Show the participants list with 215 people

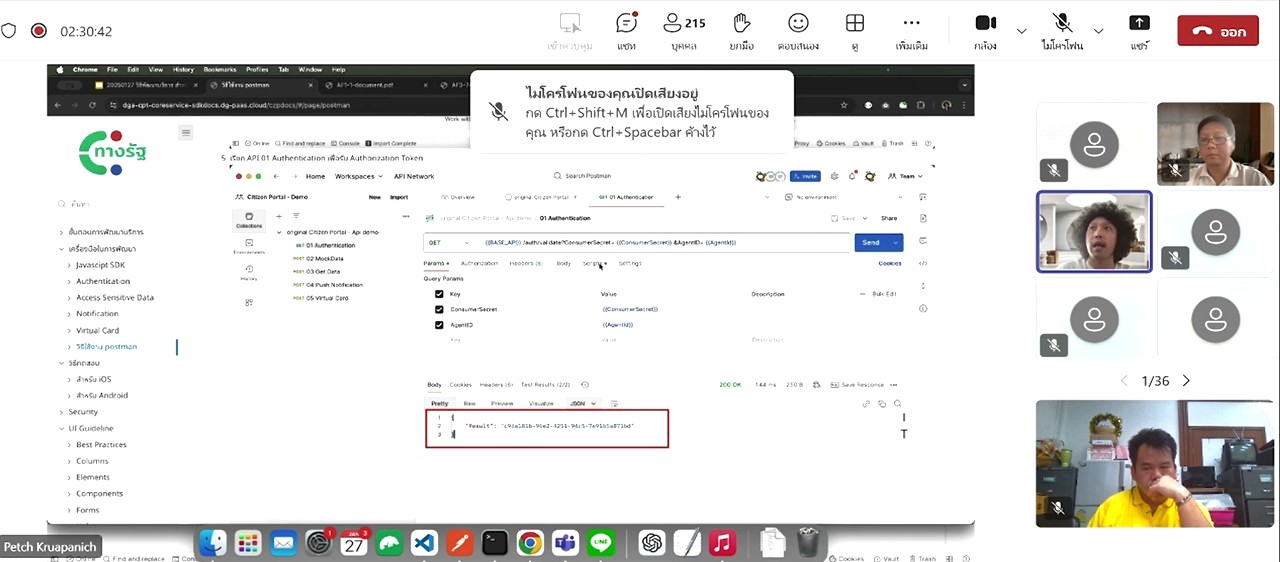(x=686, y=30)
